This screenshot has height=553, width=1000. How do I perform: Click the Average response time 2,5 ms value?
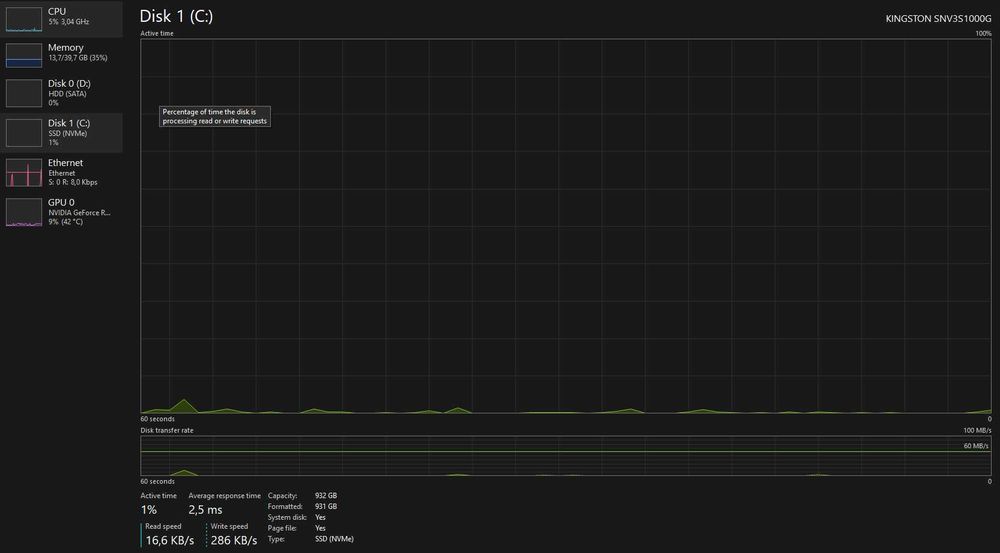pos(205,510)
